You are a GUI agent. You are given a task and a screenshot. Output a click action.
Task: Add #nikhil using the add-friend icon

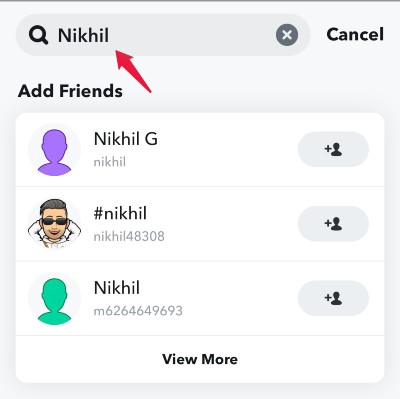point(333,224)
